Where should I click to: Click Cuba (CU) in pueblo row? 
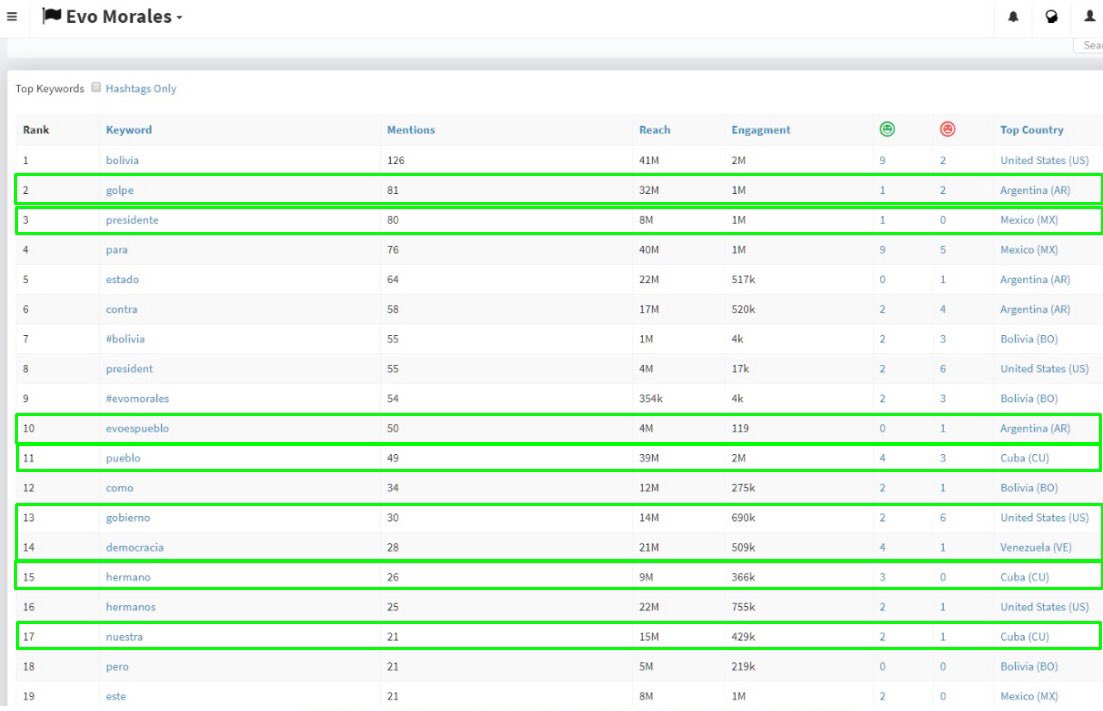1024,458
